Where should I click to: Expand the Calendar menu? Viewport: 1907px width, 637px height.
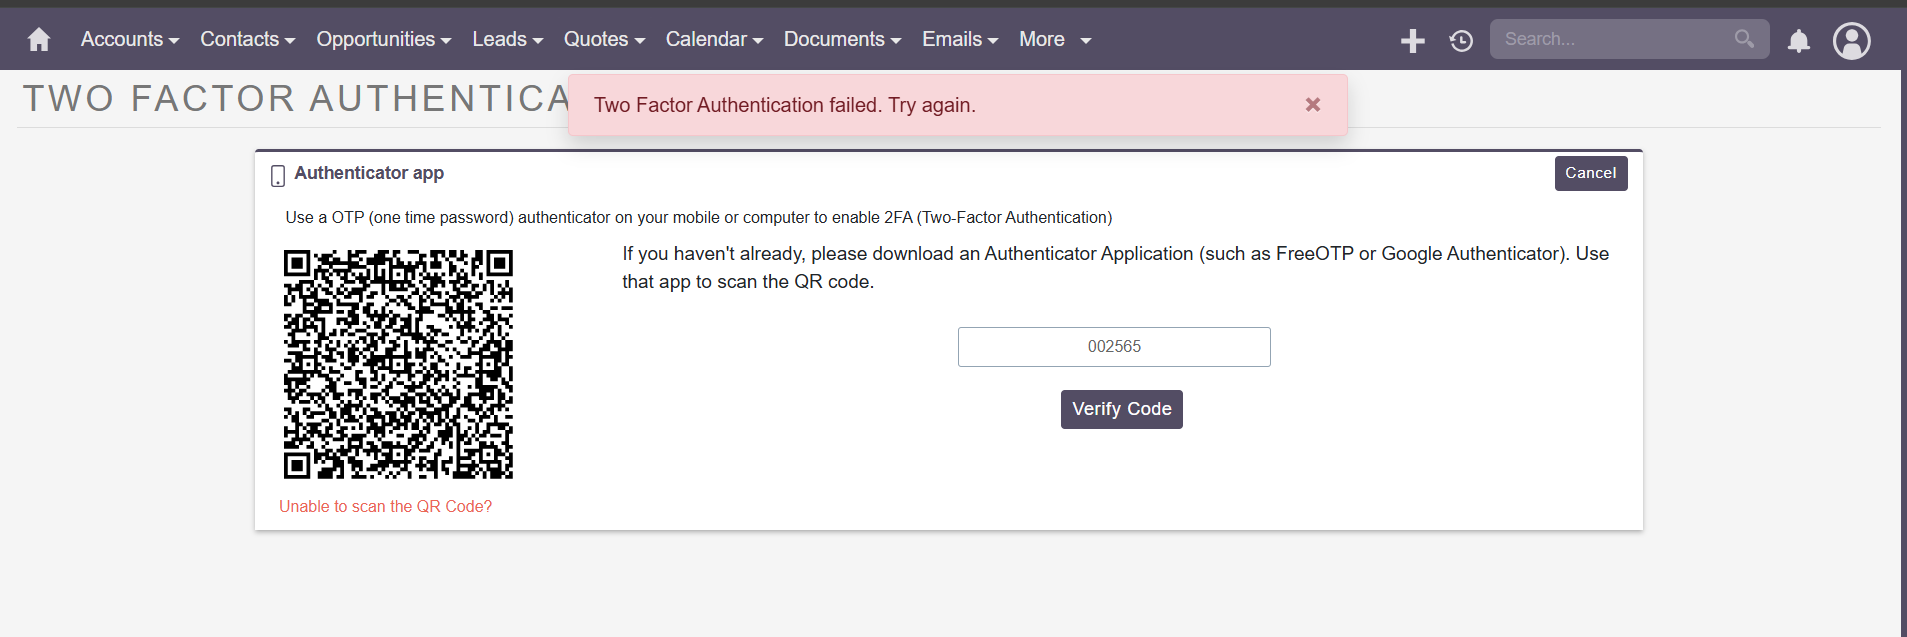pos(714,39)
